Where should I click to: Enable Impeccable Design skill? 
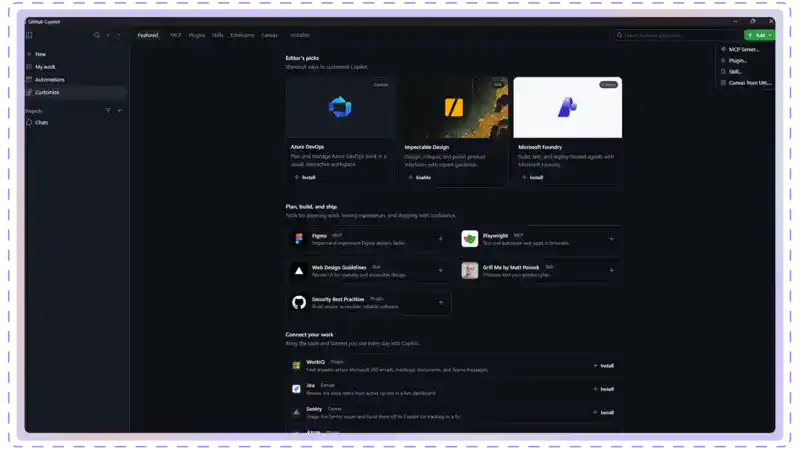click(419, 178)
